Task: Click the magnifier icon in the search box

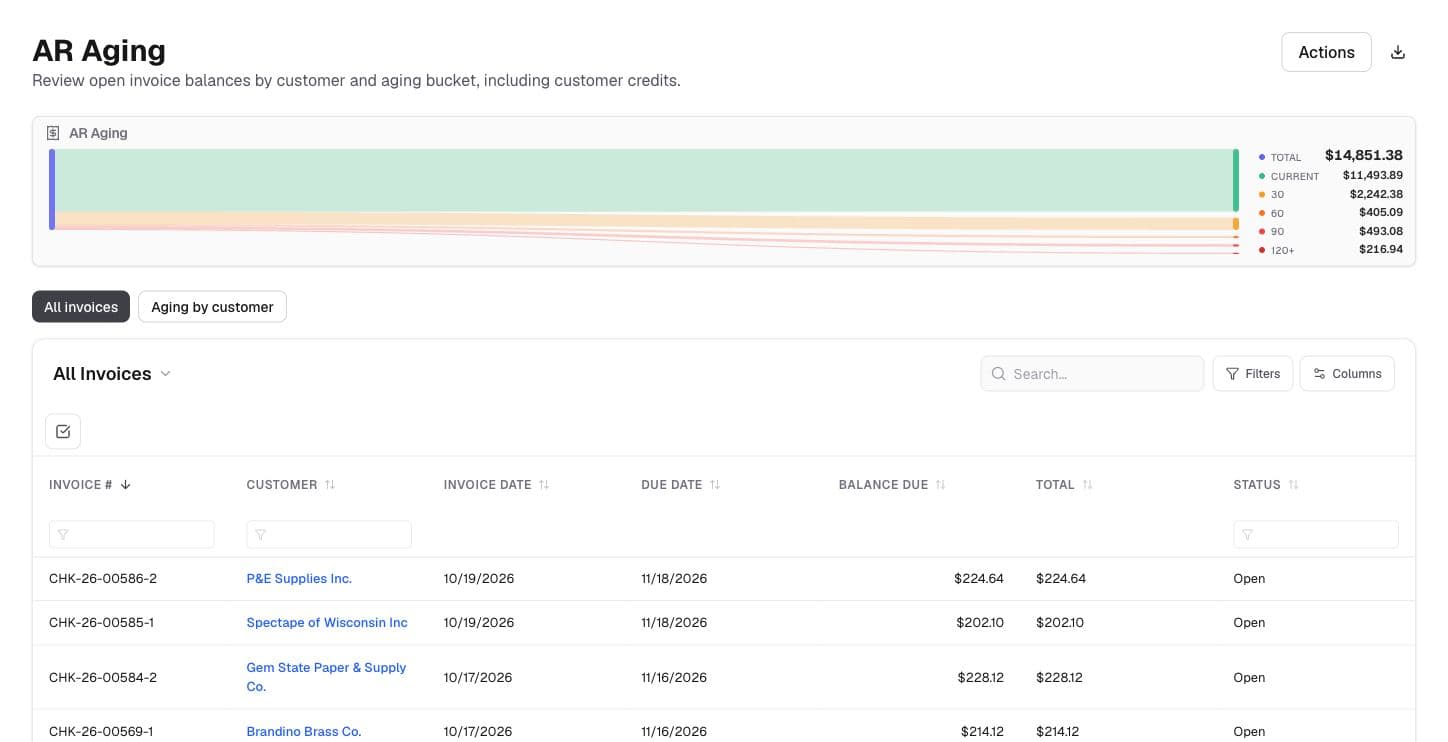Action: 998,374
